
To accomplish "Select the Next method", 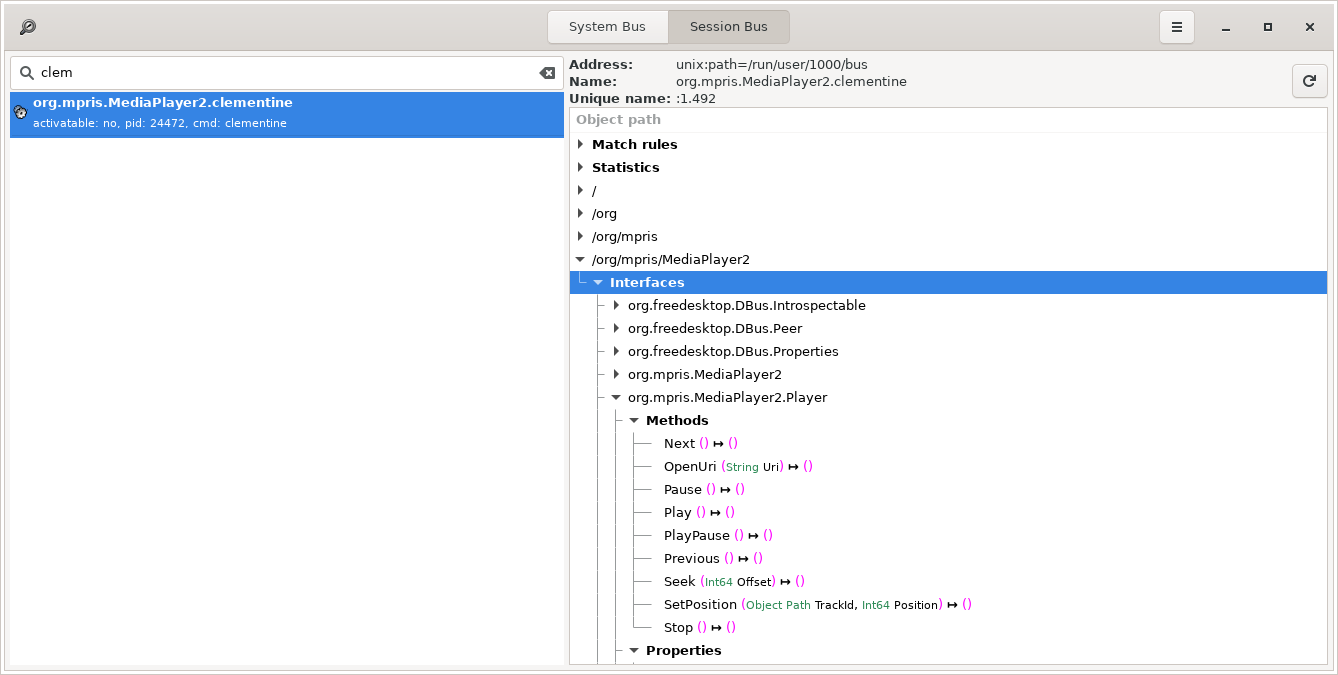I will (701, 444).
